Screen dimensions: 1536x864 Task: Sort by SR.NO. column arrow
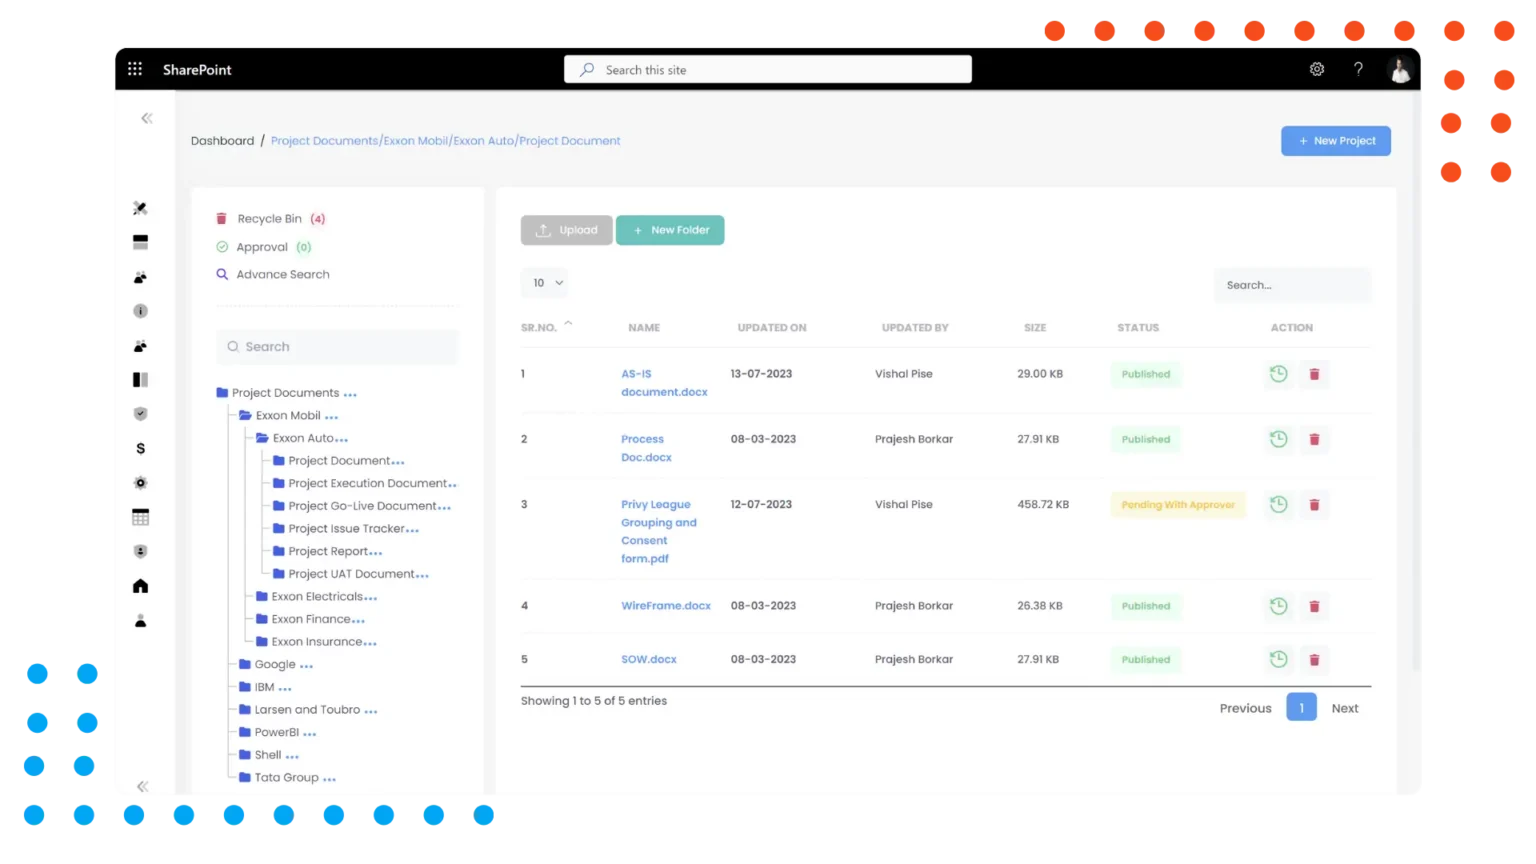[x=568, y=324]
